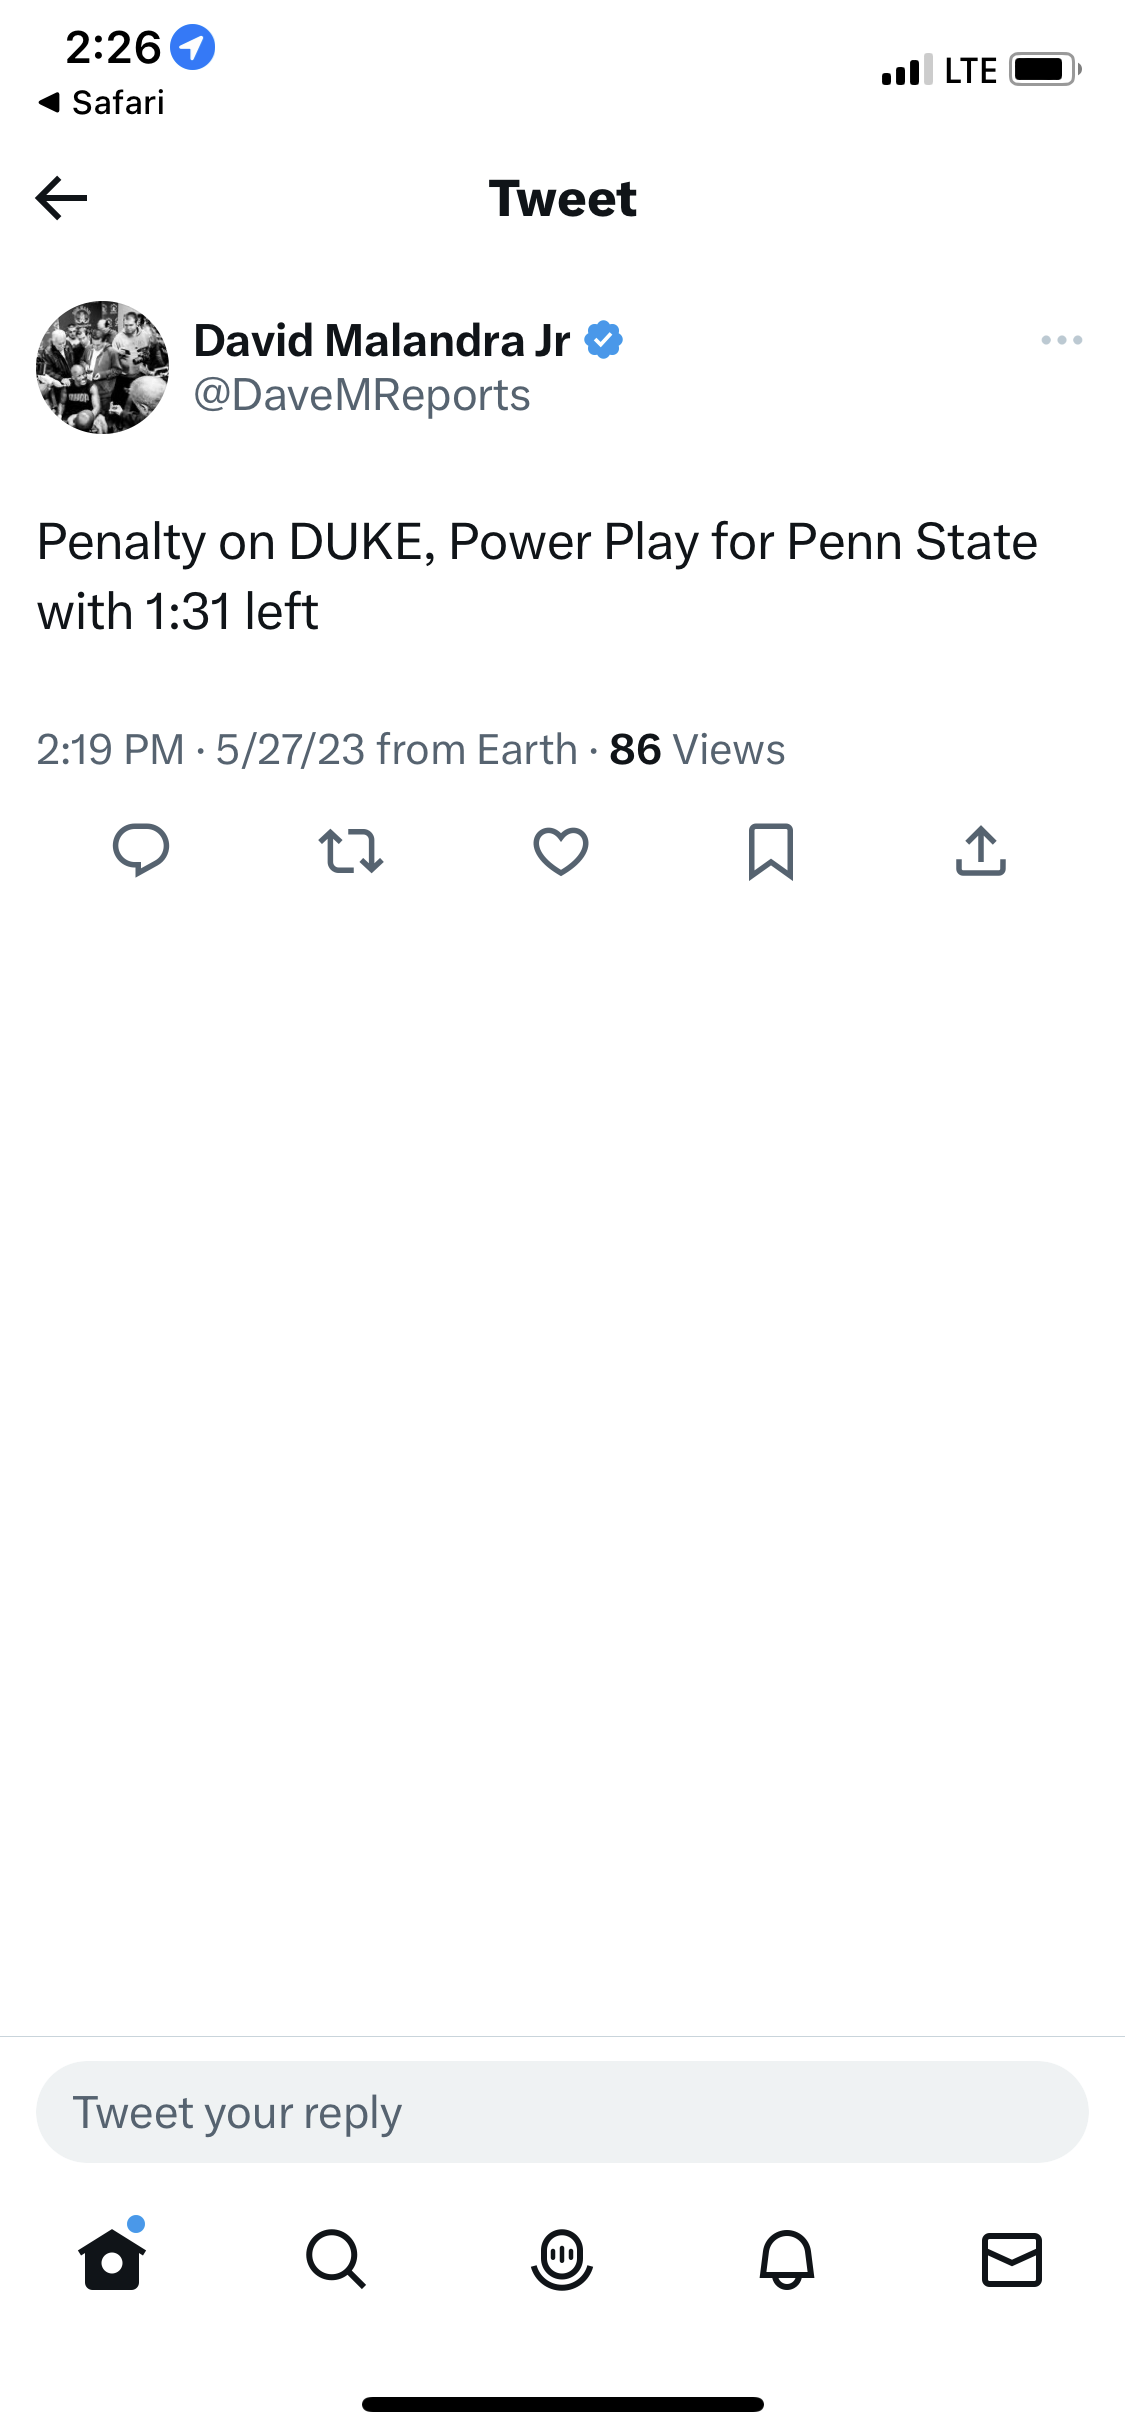Viewport: 1125px width, 2436px height.
Task: Open the Spaces microphone tab
Action: [x=562, y=2258]
